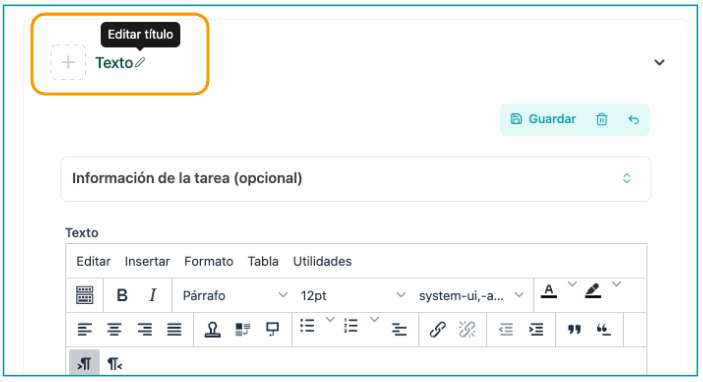Increase indent of the paragraph

(536, 330)
